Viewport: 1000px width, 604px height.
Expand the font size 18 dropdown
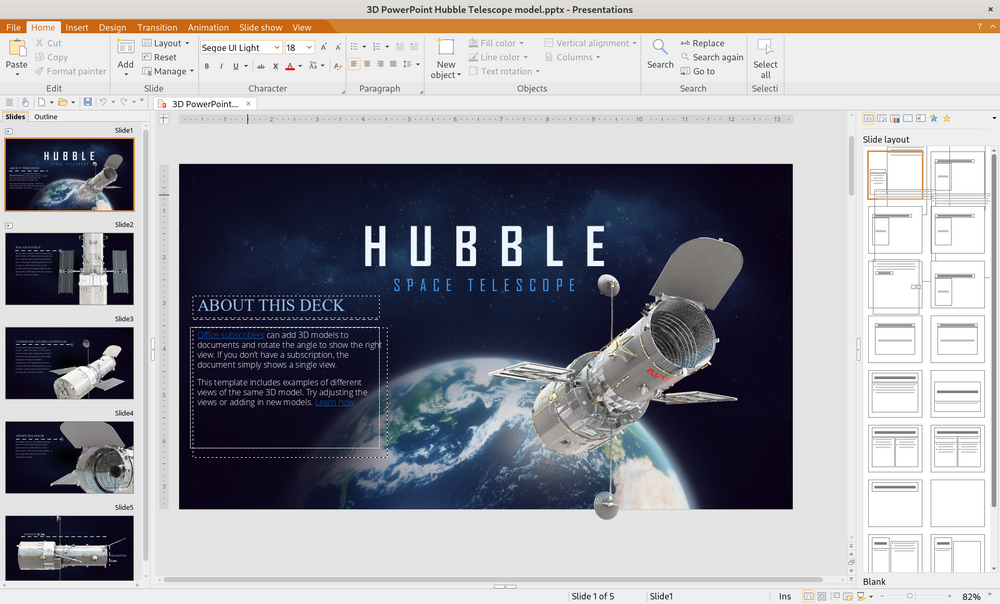[310, 47]
